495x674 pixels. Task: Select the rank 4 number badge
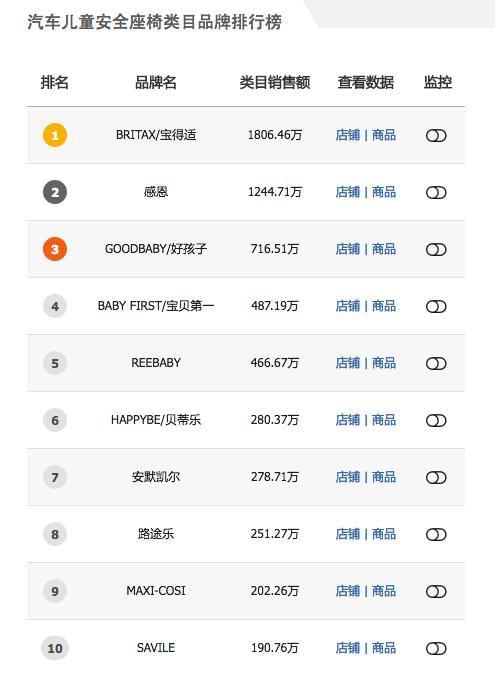(x=55, y=306)
